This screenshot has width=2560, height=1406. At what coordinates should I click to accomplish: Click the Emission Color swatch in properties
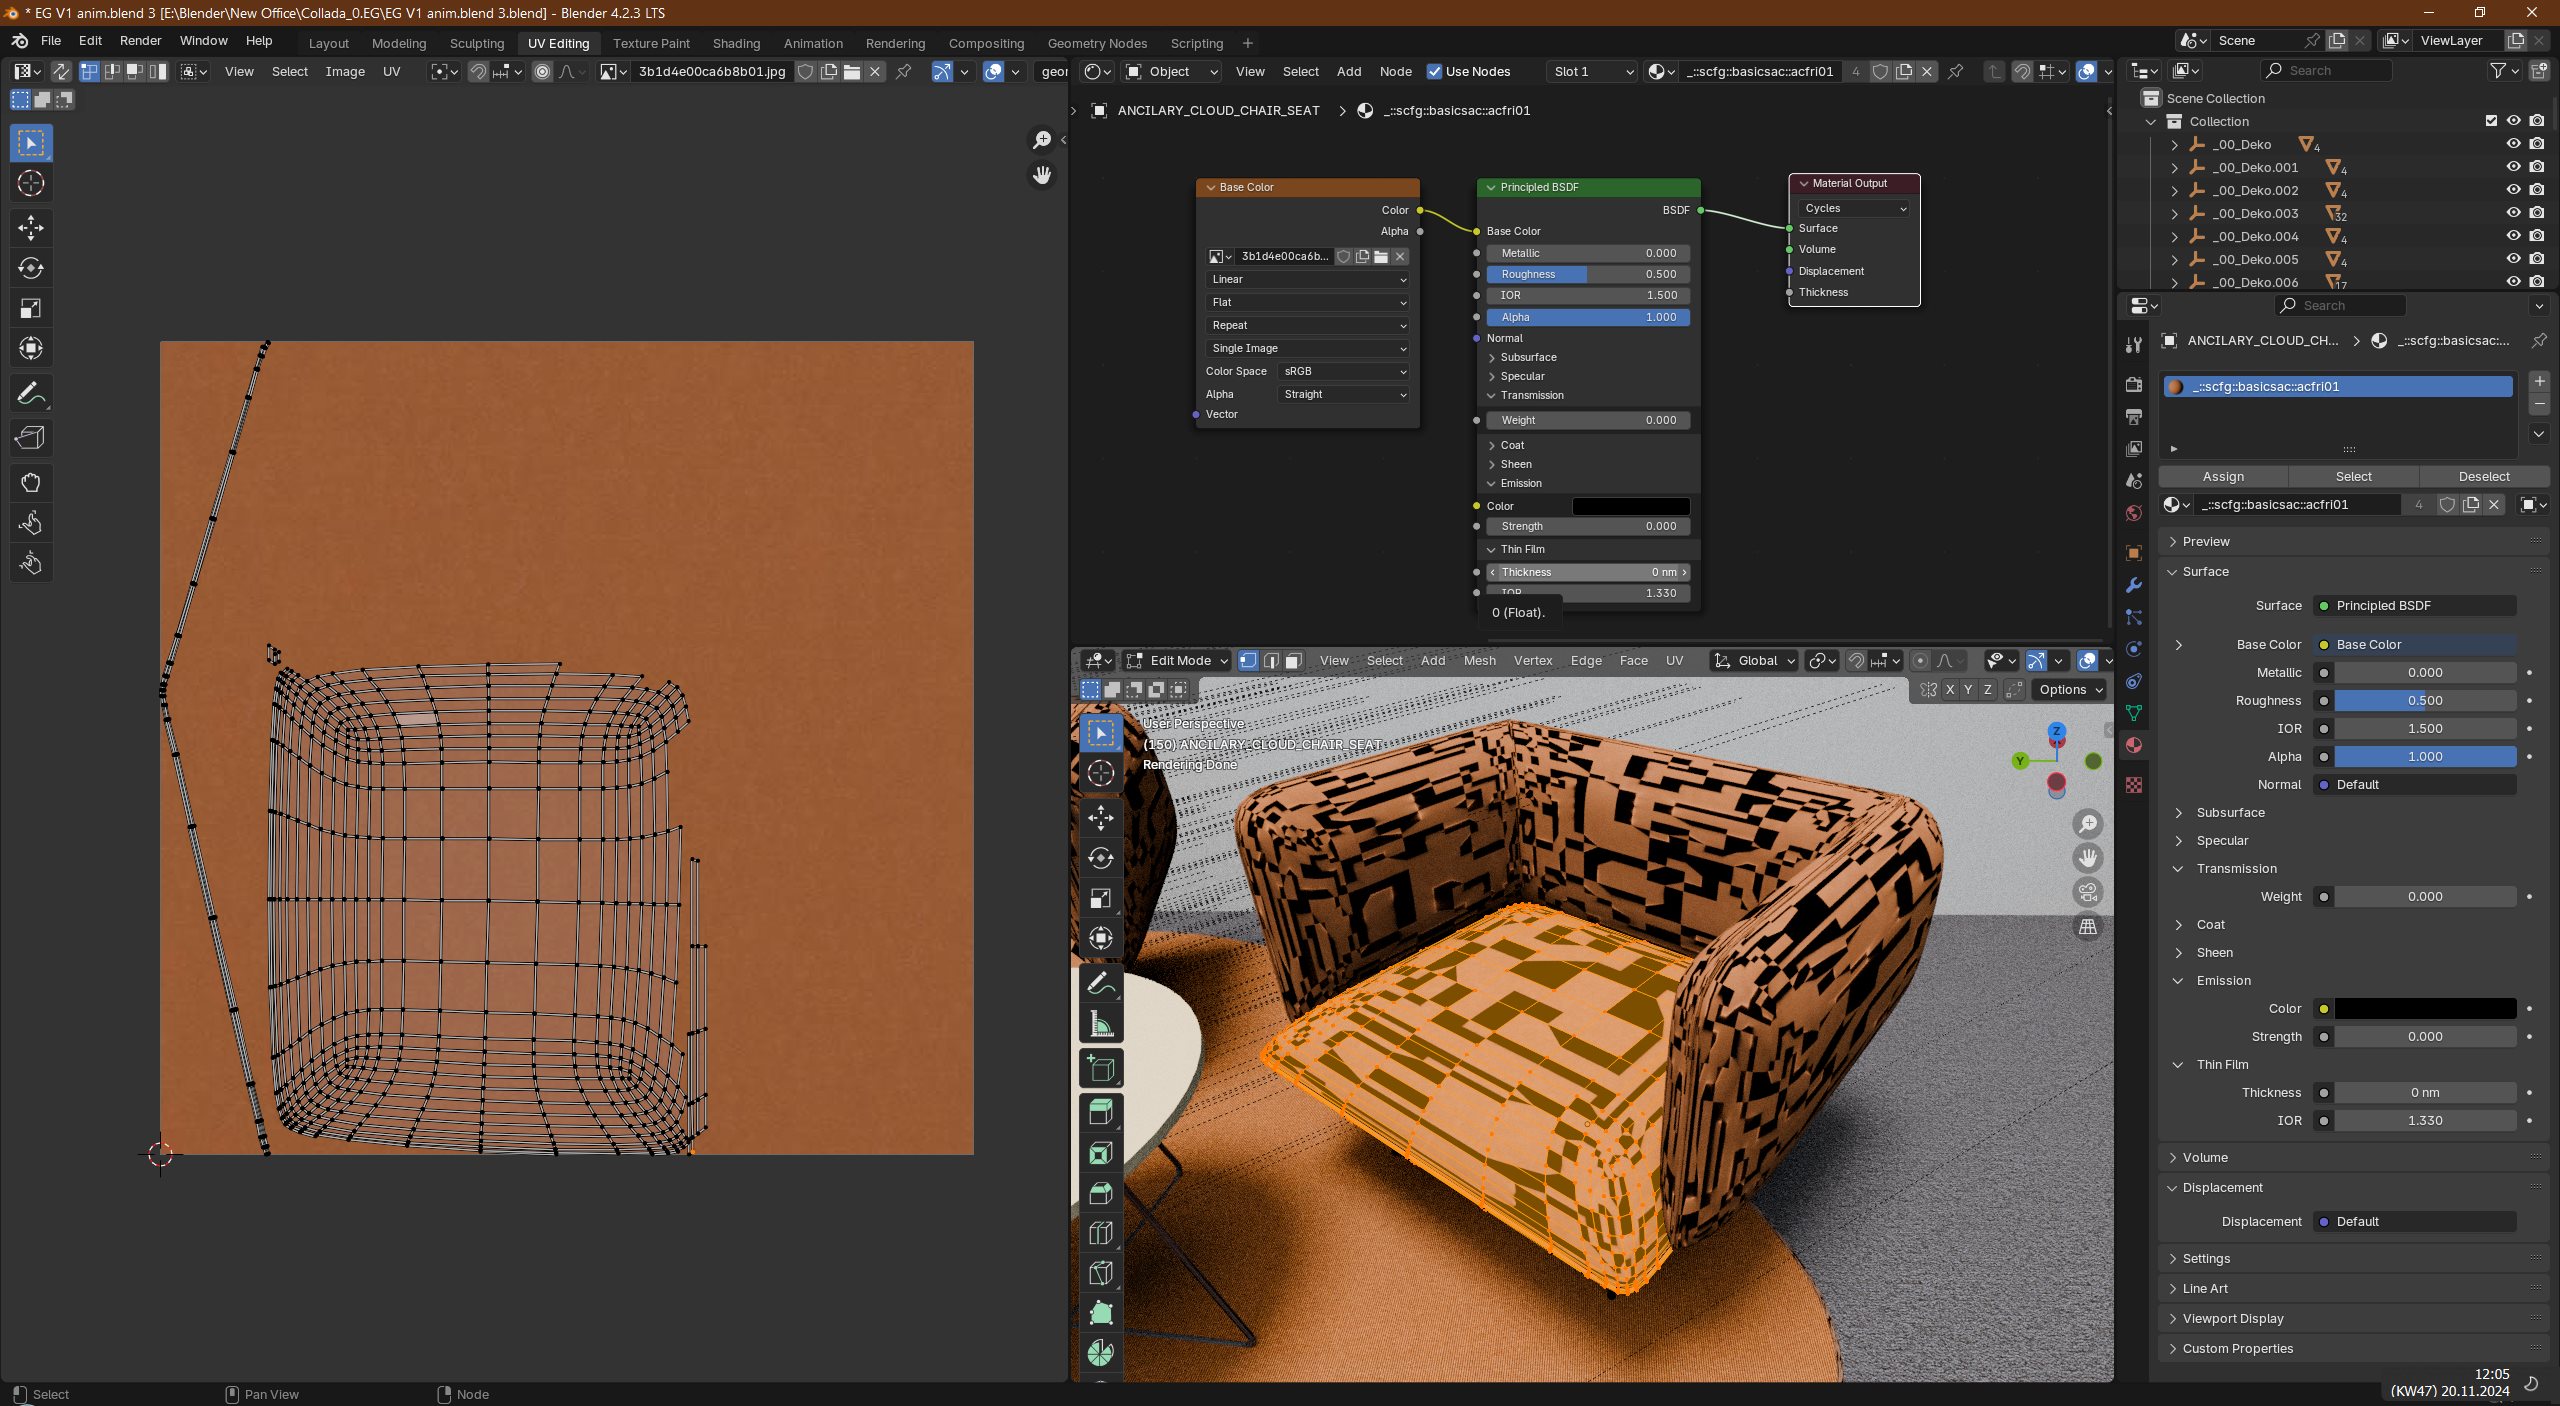tap(2424, 1009)
